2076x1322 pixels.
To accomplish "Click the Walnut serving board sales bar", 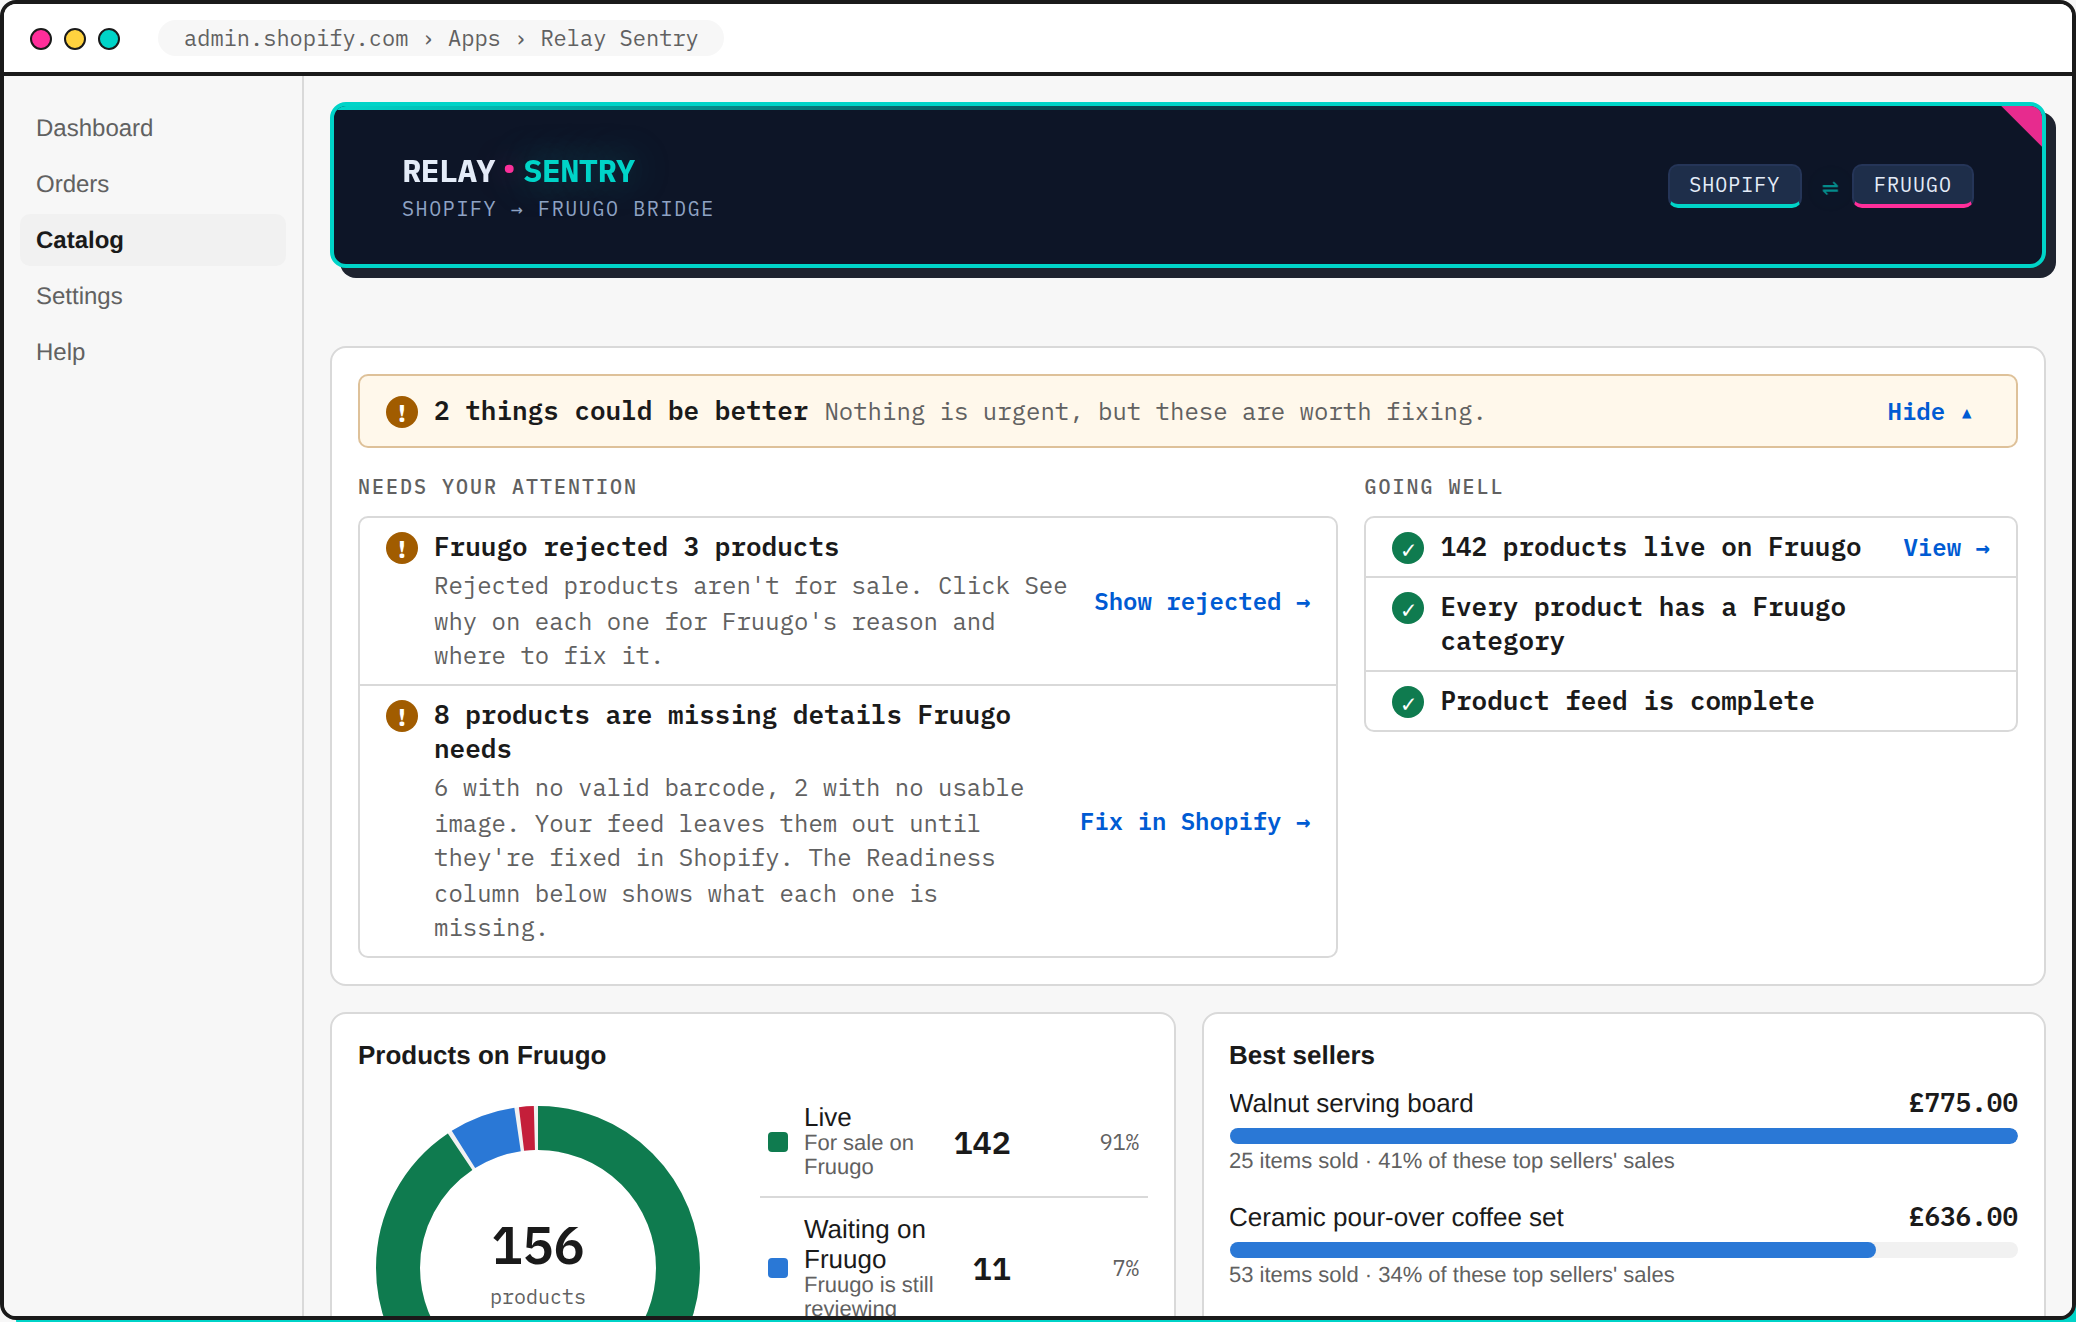I will coord(1623,1136).
